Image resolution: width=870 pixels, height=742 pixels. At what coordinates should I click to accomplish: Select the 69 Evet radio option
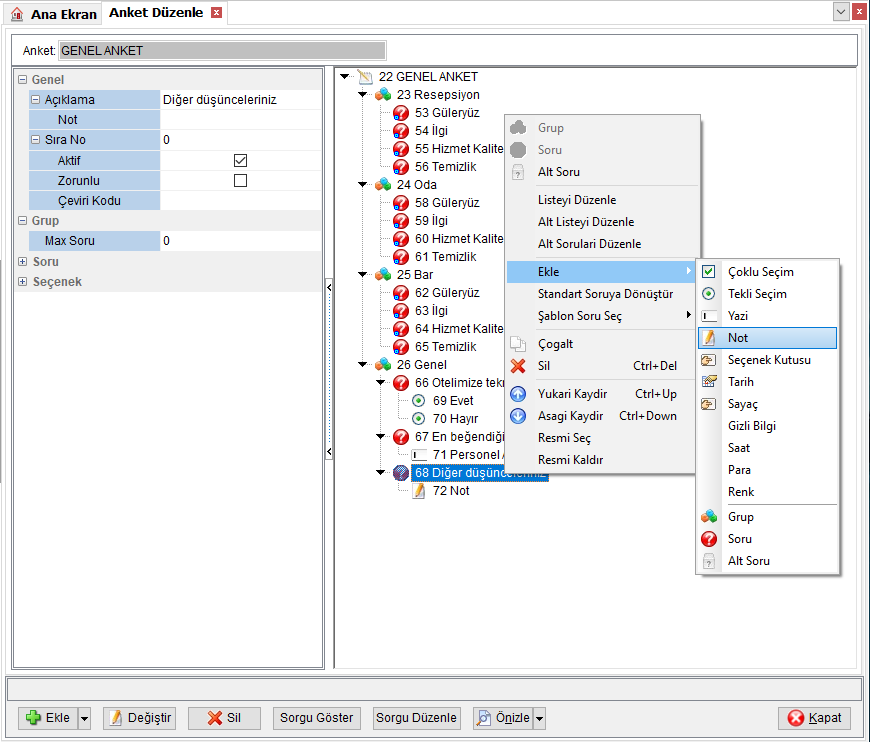click(x=419, y=401)
